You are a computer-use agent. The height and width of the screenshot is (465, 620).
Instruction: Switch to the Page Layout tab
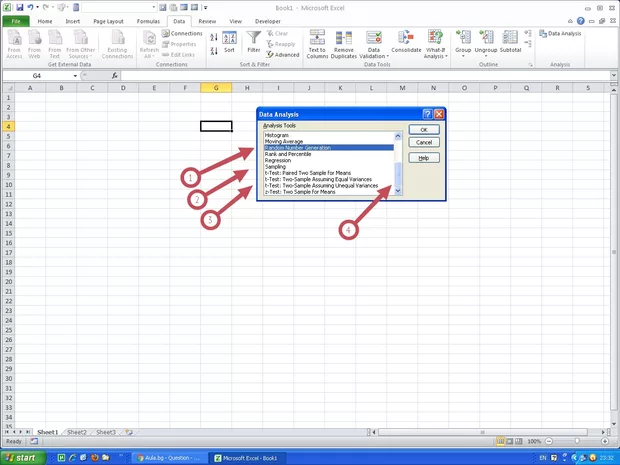[108, 21]
